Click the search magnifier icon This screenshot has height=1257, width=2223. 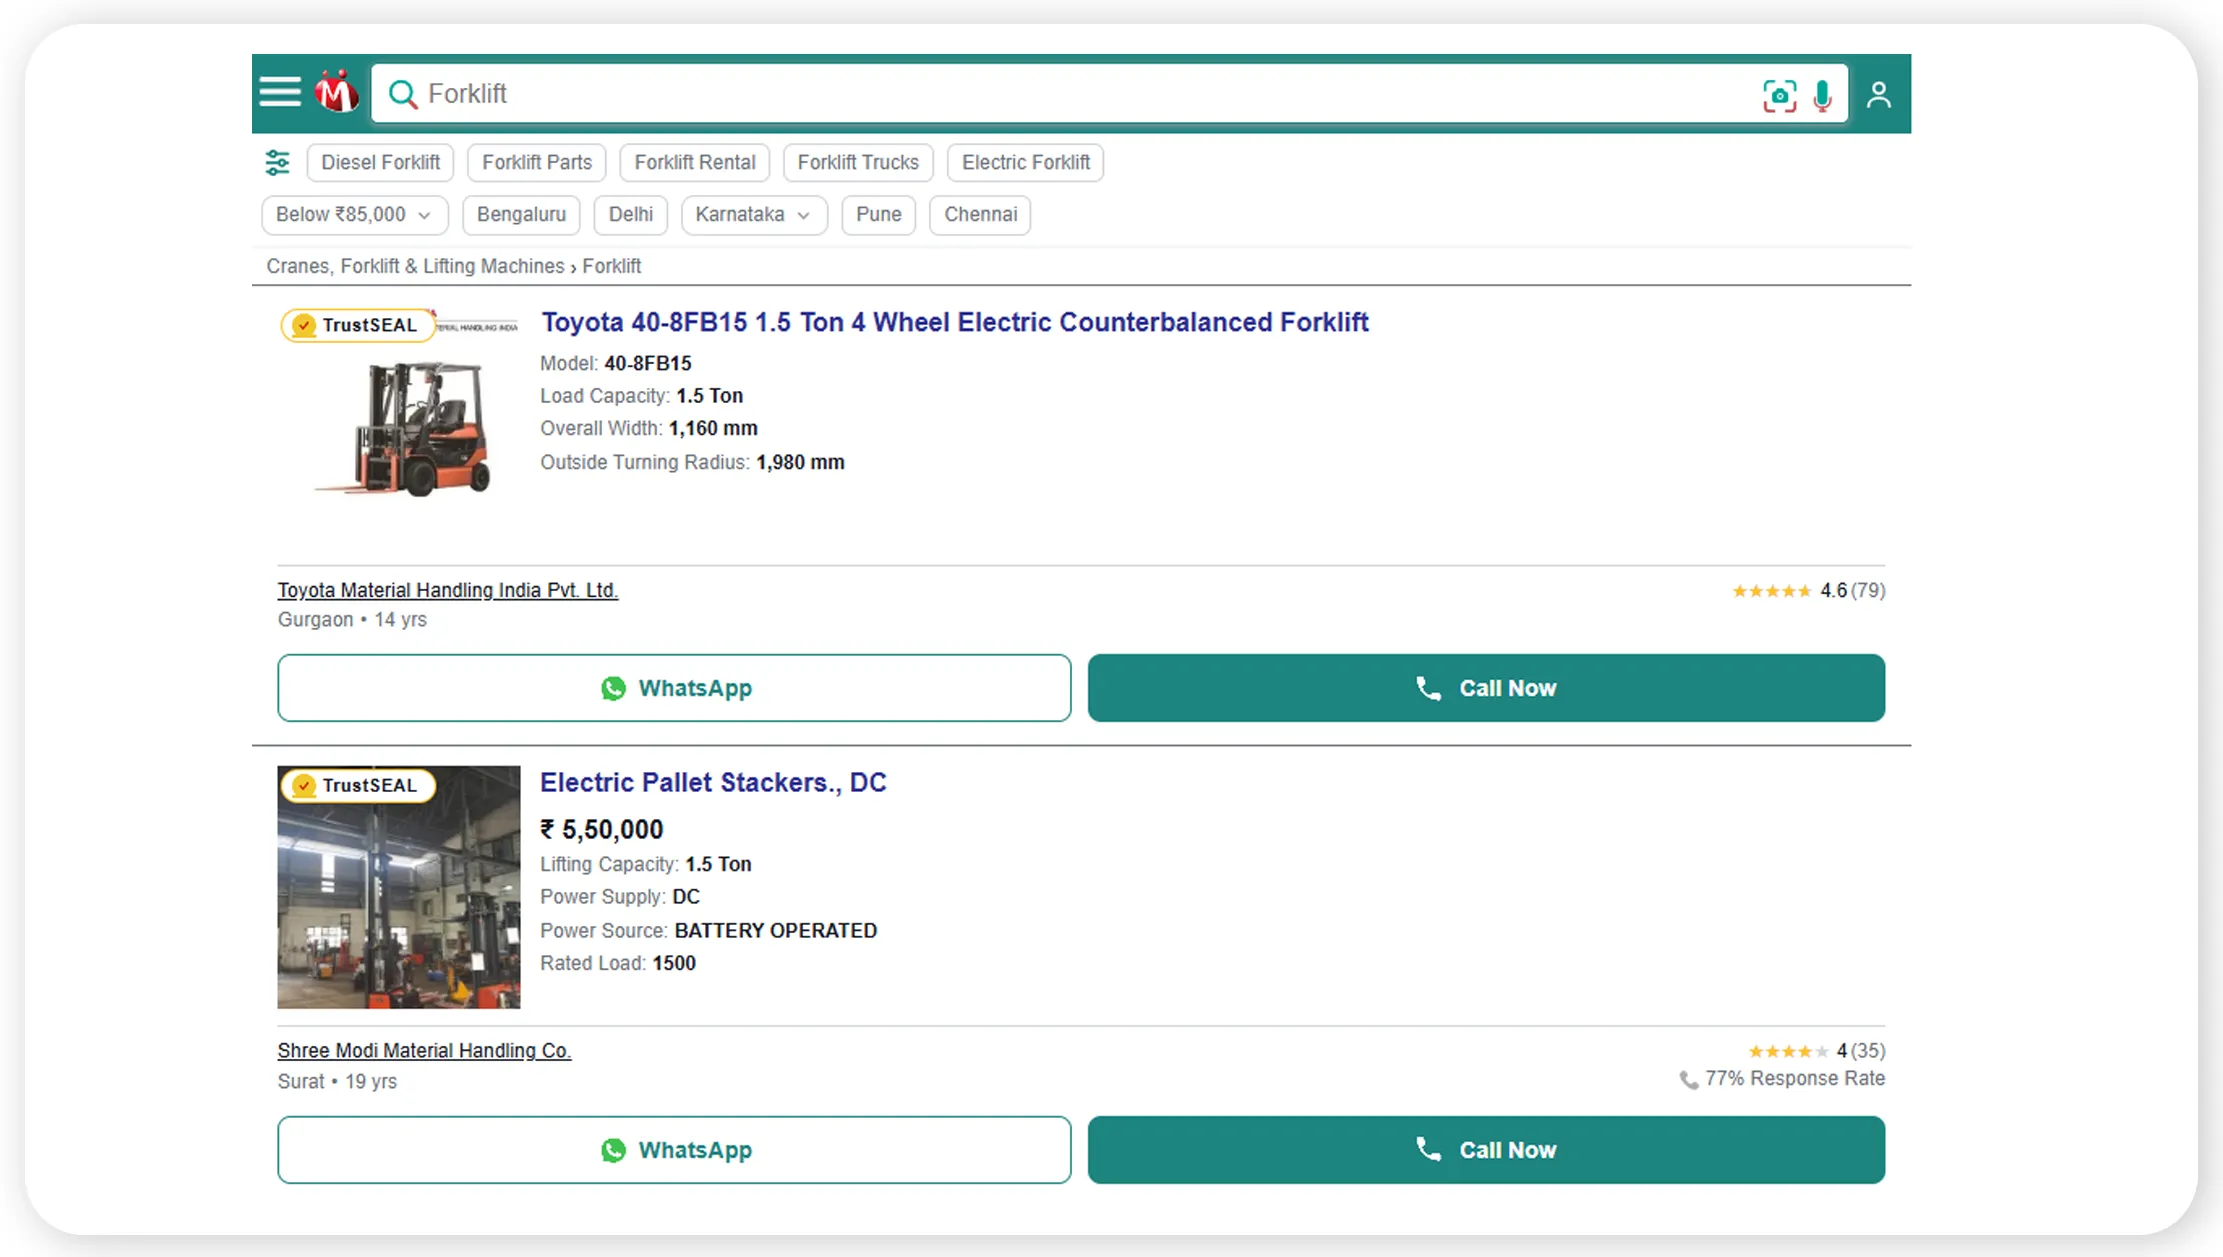pos(402,94)
